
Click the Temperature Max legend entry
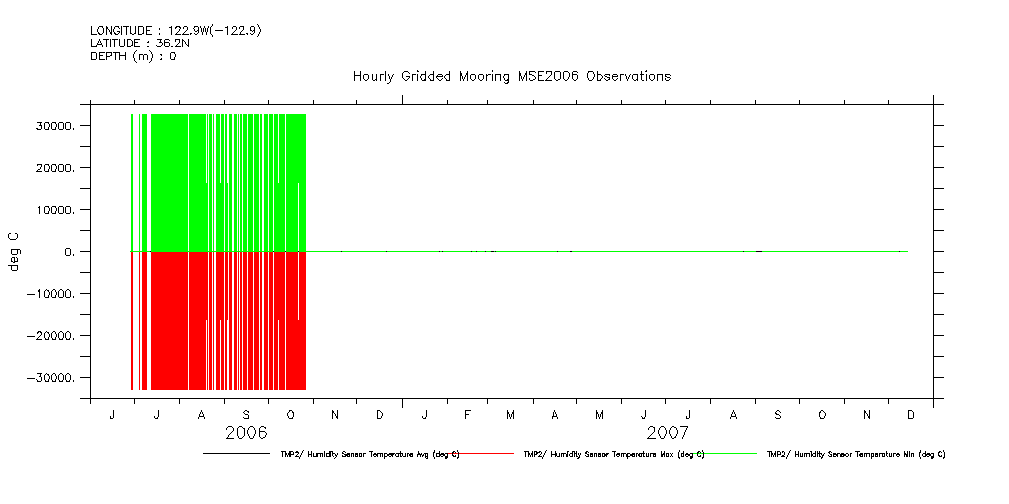click(x=613, y=454)
